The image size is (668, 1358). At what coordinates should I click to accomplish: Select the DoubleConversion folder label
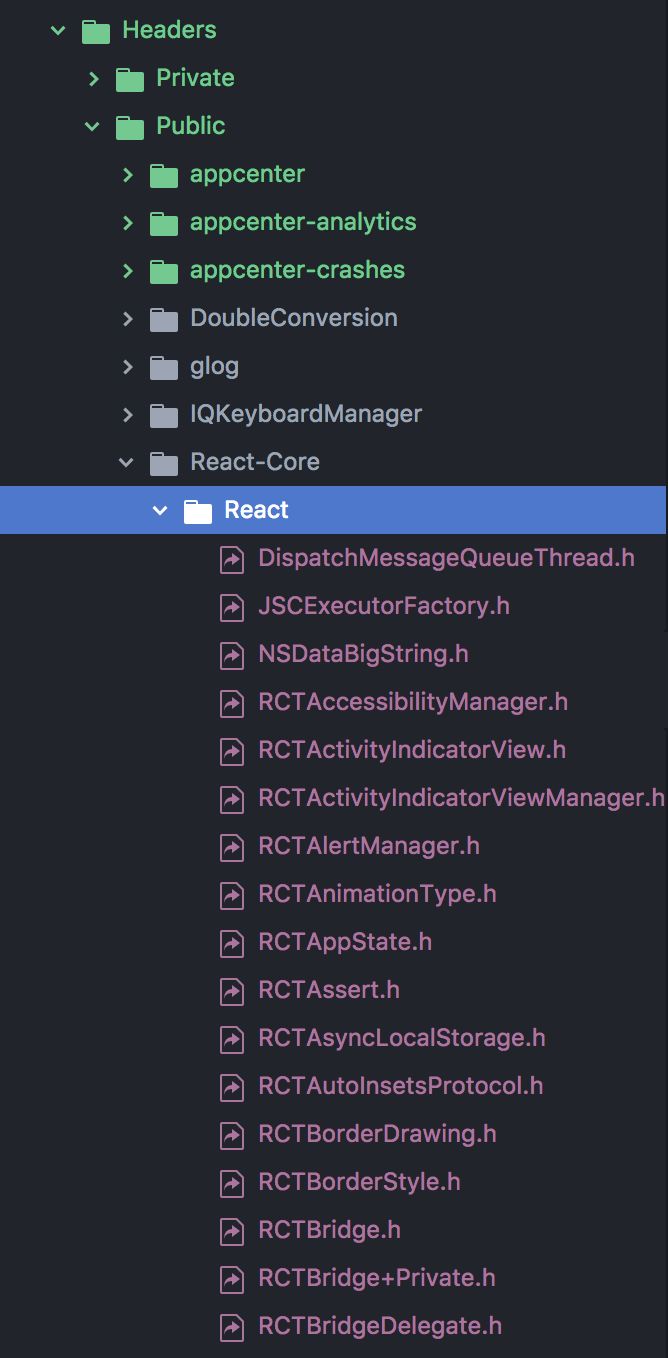tap(294, 318)
